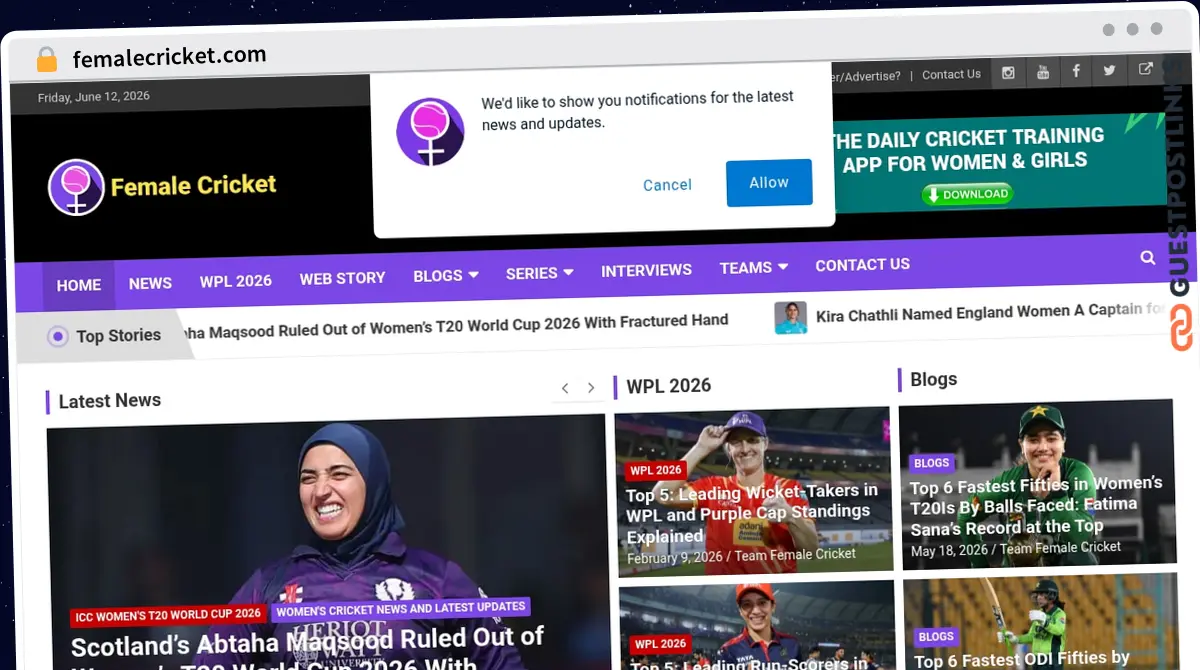Click the WPL 2026 section heading
1200x670 pixels.
[x=668, y=386]
